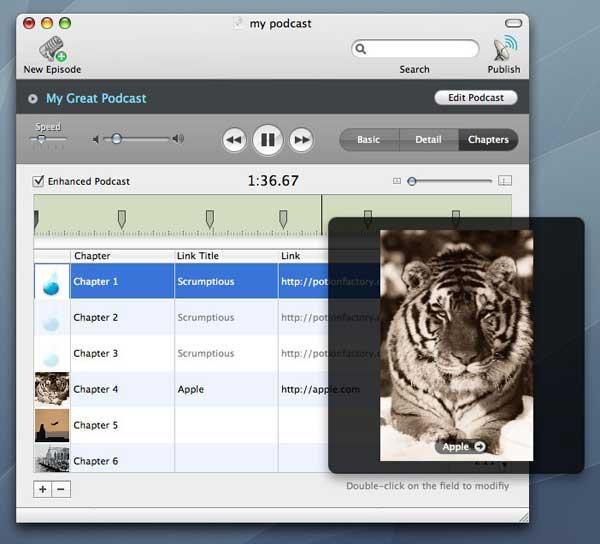Click Apple link title in Chapter 4 row

pos(191,389)
